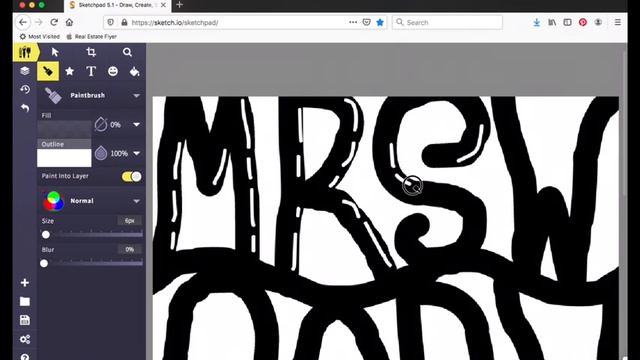Select the arrow Select tool

click(x=55, y=52)
